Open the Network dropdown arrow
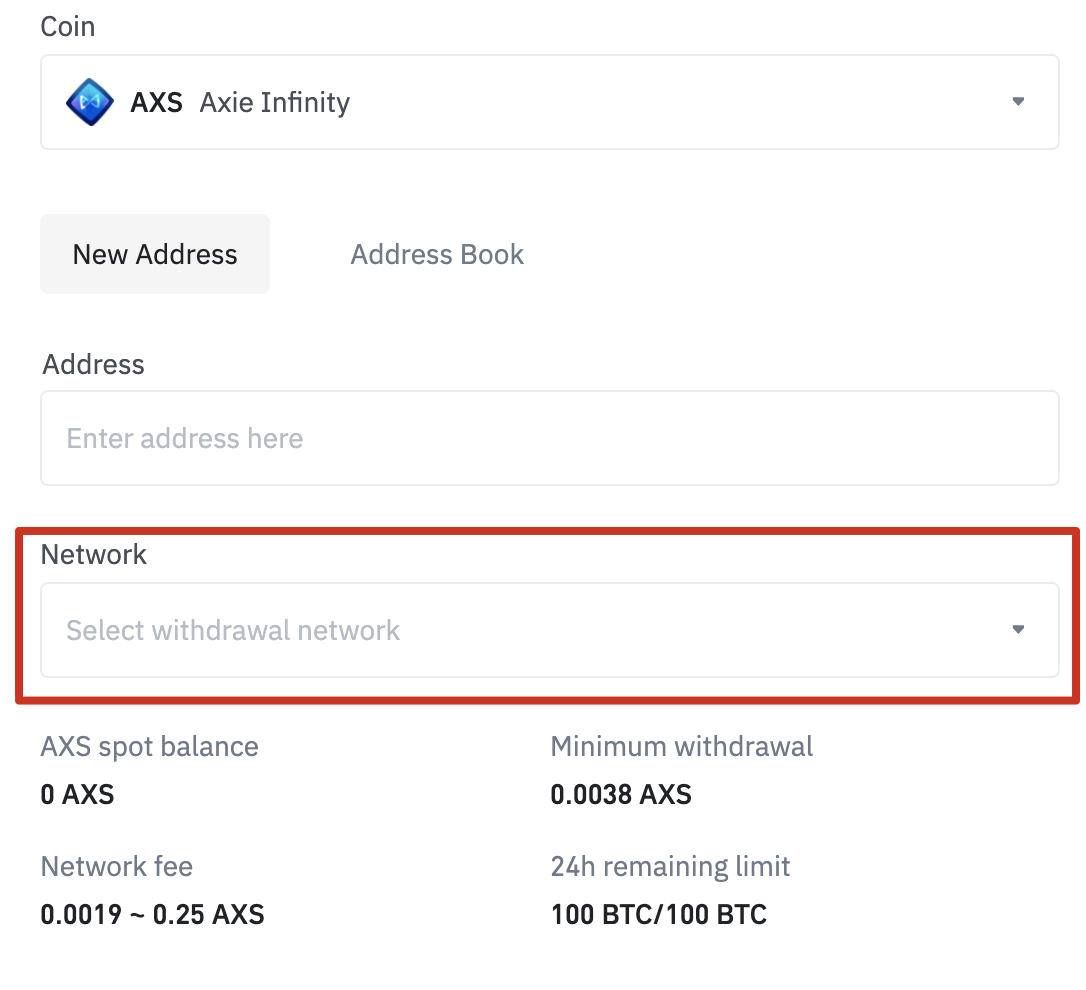Viewport: 1086px width, 990px height. pos(1018,630)
